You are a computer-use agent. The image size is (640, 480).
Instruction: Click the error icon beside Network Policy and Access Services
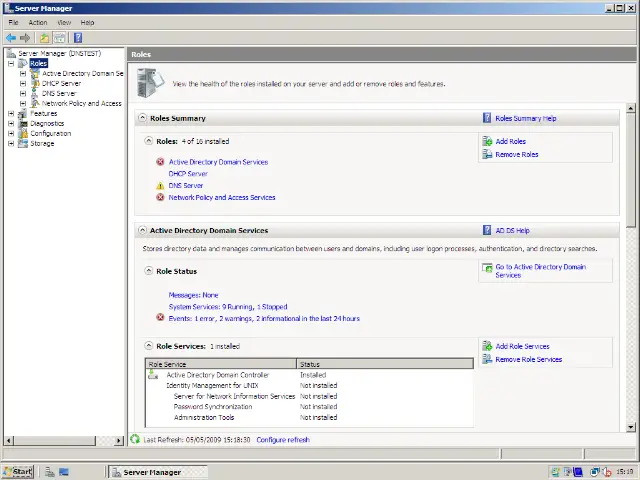click(160, 197)
